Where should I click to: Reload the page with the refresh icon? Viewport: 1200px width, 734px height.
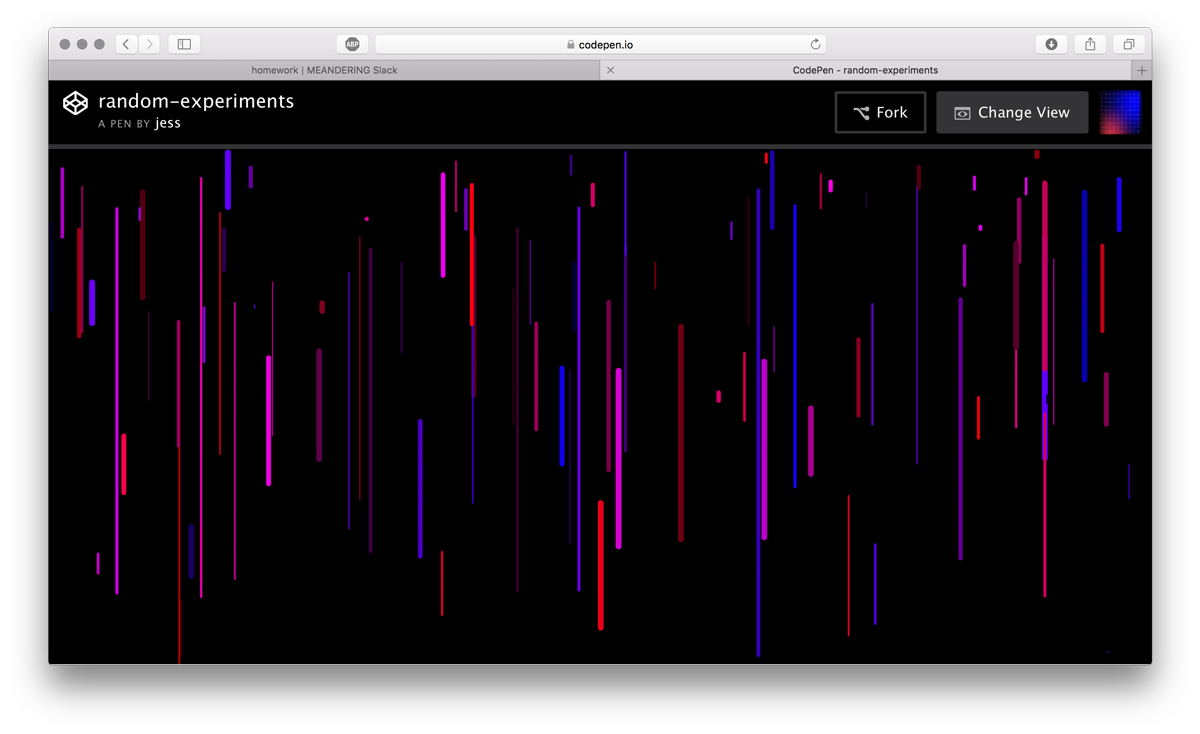(815, 44)
